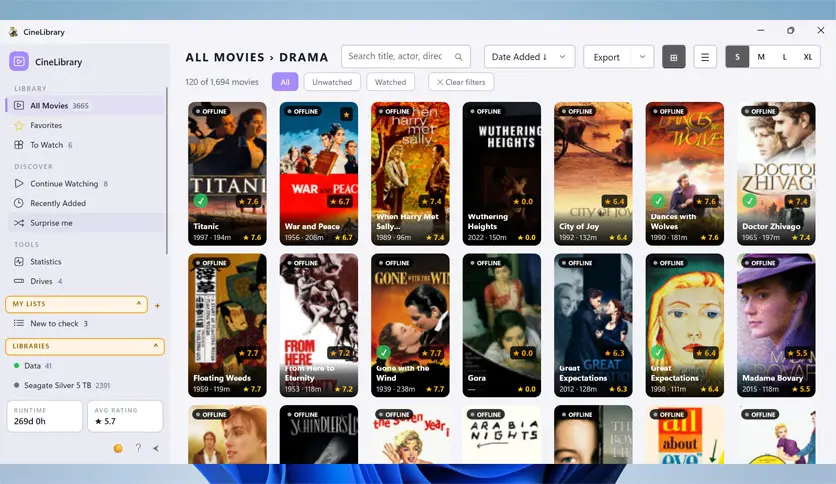Open Statistics tool
Screen dimensions: 836x484
[85, 262]
